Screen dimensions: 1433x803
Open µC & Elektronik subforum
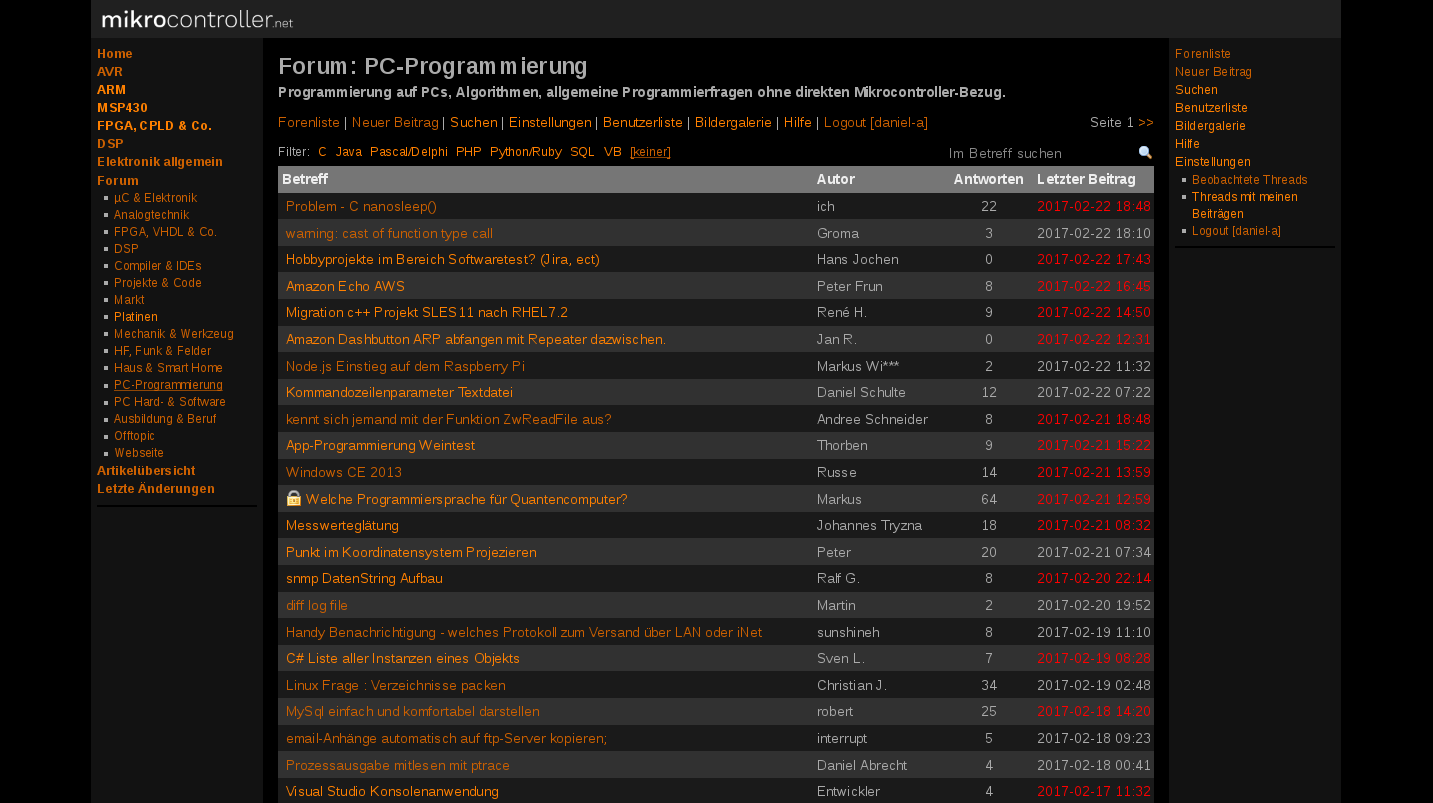pos(155,198)
